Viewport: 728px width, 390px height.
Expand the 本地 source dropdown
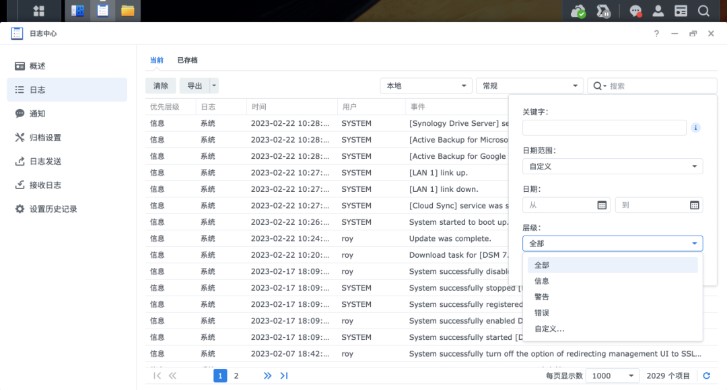[426, 86]
